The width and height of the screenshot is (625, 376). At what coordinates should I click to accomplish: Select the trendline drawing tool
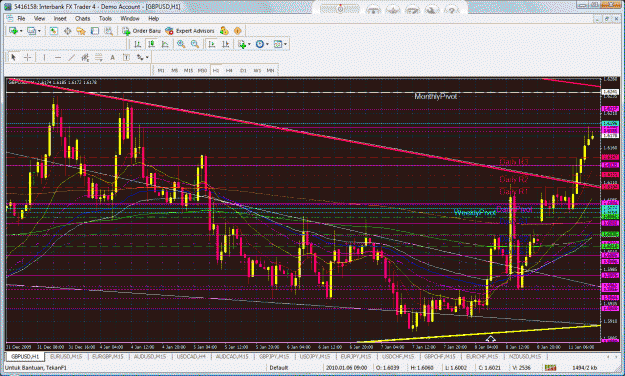click(71, 58)
